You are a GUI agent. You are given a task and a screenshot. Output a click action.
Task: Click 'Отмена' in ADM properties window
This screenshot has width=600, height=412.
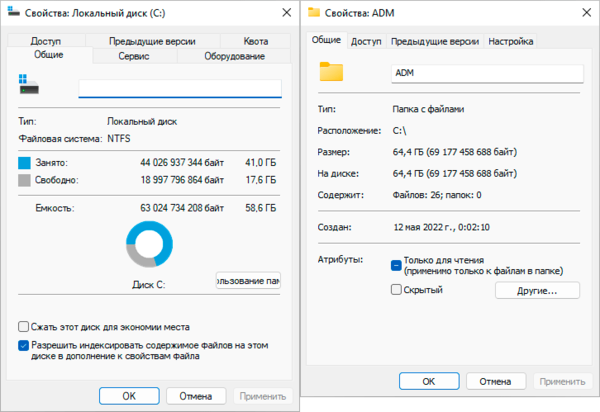(496, 381)
